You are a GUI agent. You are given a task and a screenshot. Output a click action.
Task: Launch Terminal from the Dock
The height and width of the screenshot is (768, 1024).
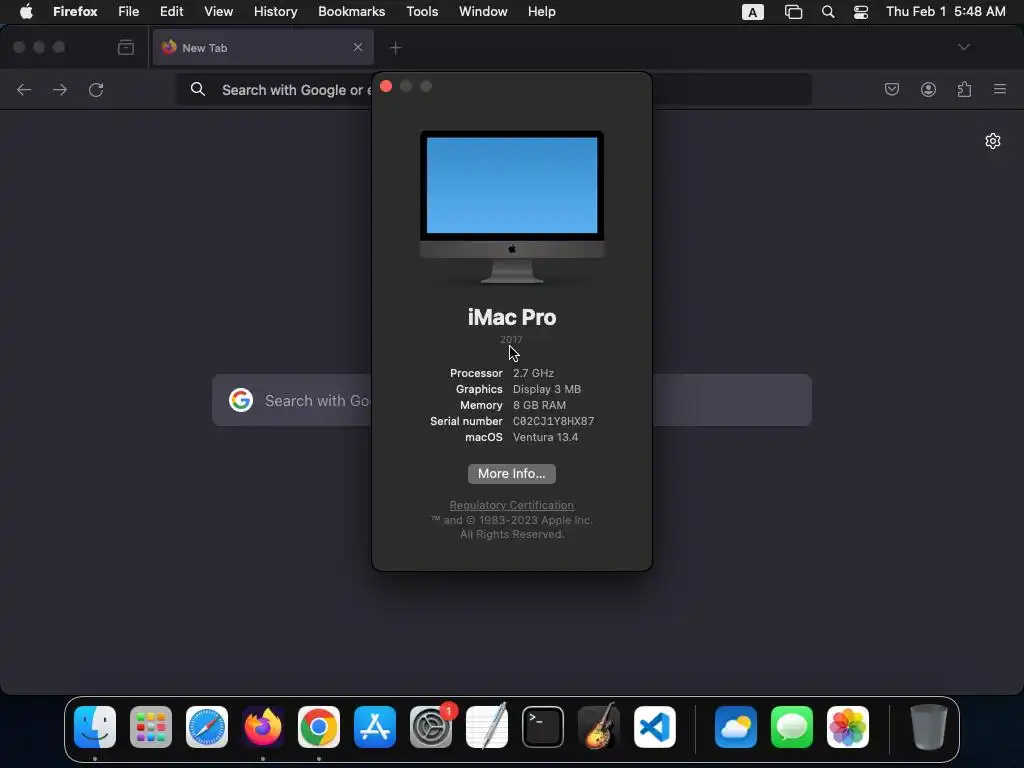tap(543, 727)
